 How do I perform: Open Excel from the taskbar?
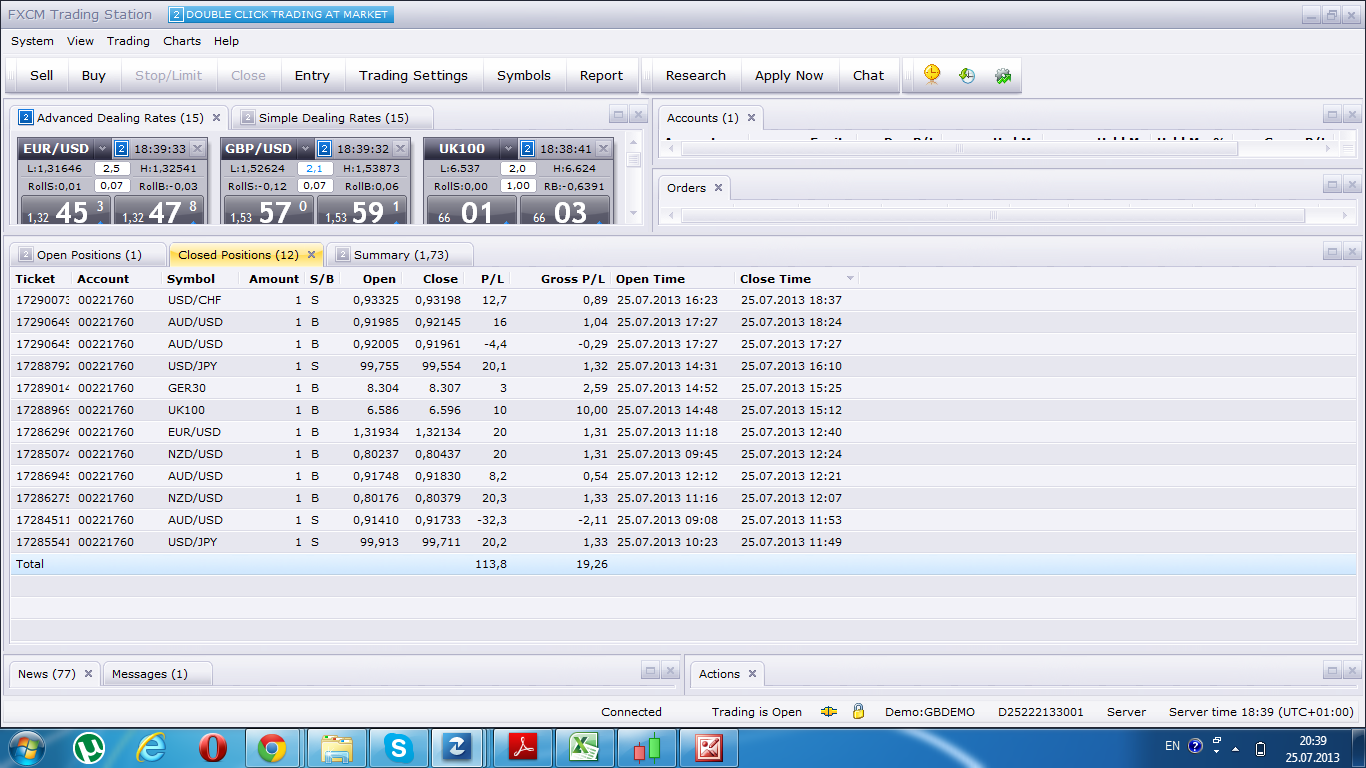pyautogui.click(x=585, y=747)
